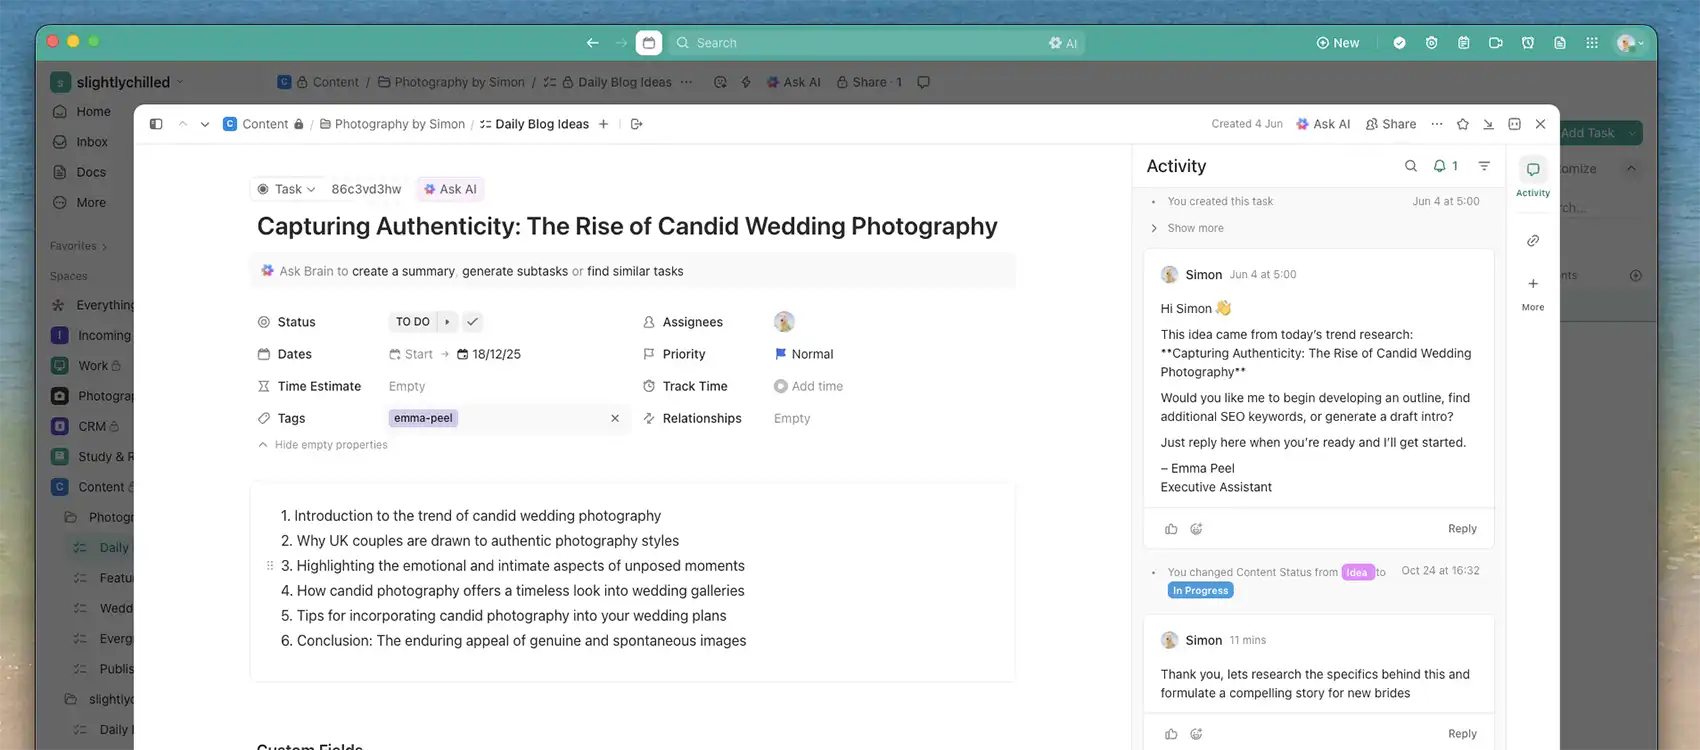This screenshot has width=1700, height=750.
Task: Go to Inbox in sidebar
Action: click(92, 142)
